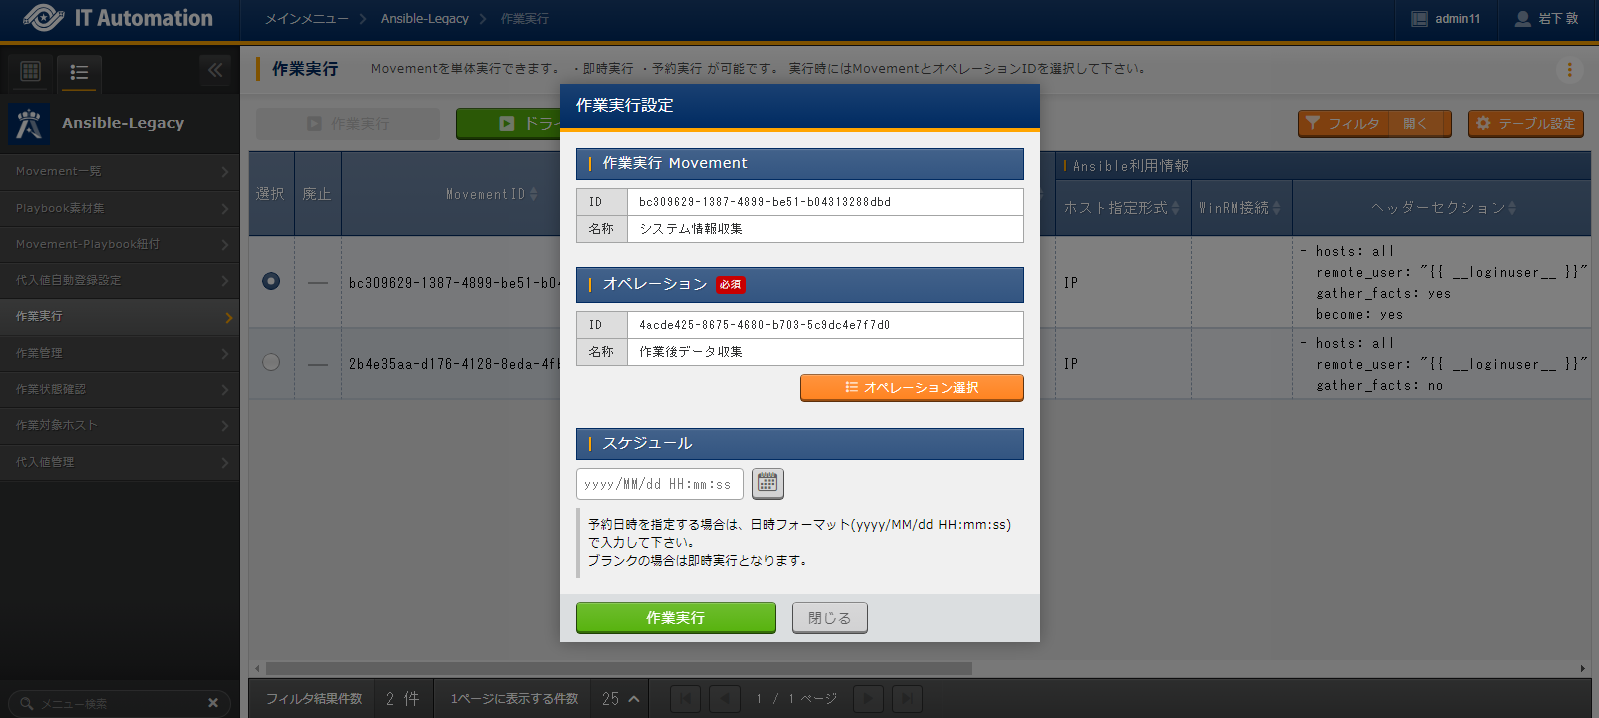Open 作業状態確認 in the sidebar
The height and width of the screenshot is (718, 1599).
(x=119, y=389)
